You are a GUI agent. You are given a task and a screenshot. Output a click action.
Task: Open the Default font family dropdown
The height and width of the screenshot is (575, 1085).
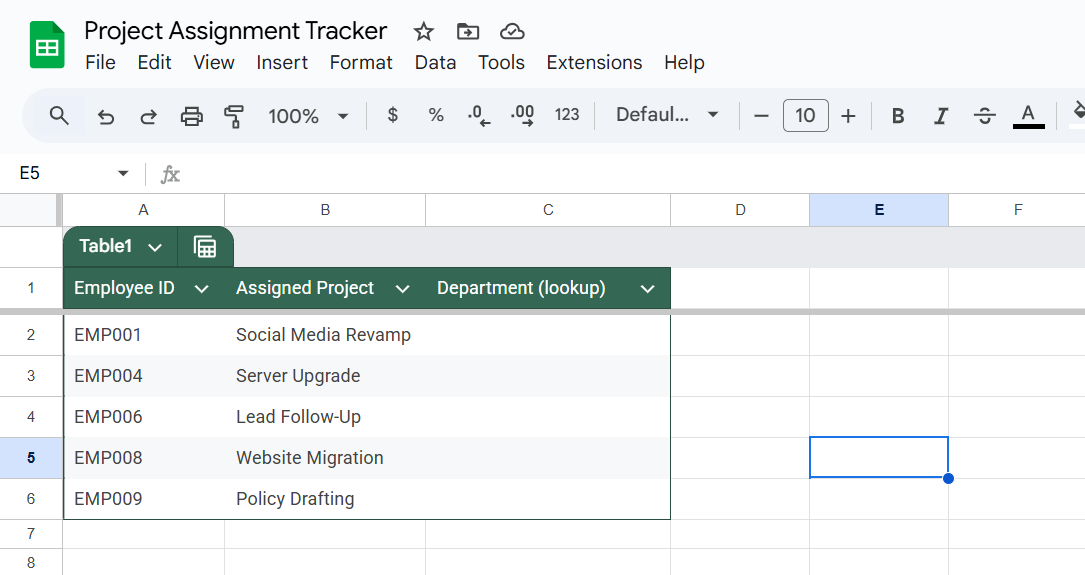click(667, 115)
